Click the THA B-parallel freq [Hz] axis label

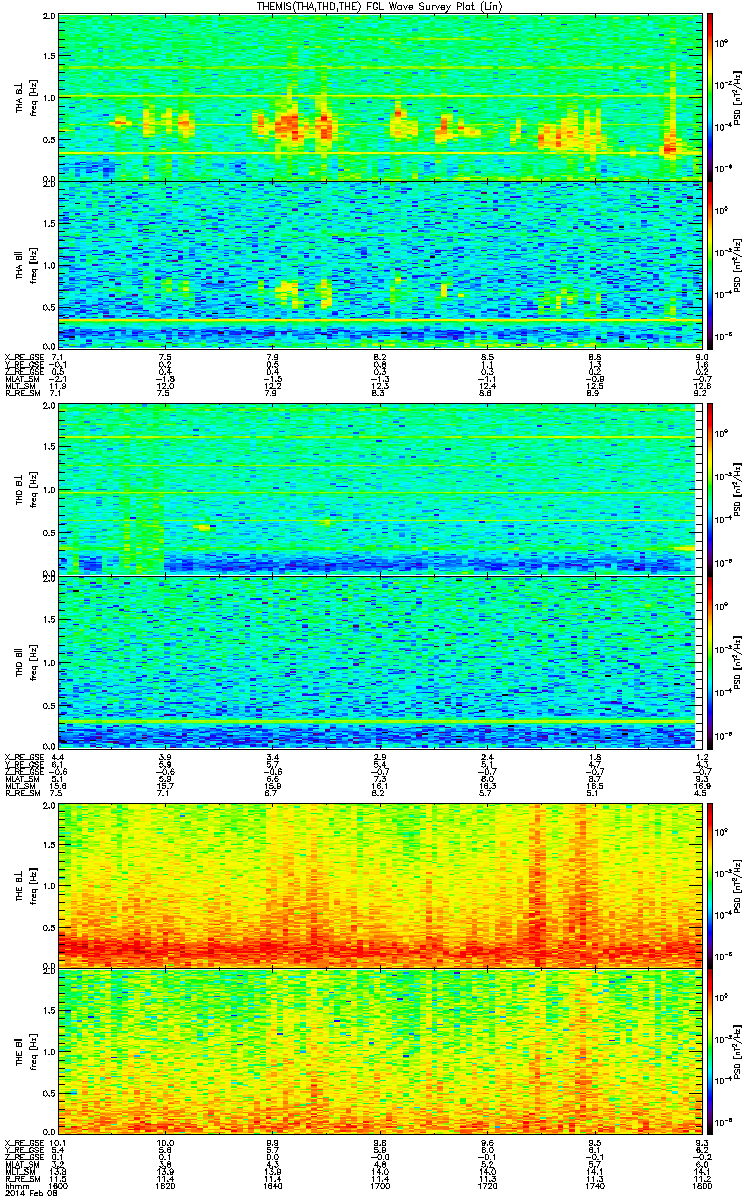point(32,264)
